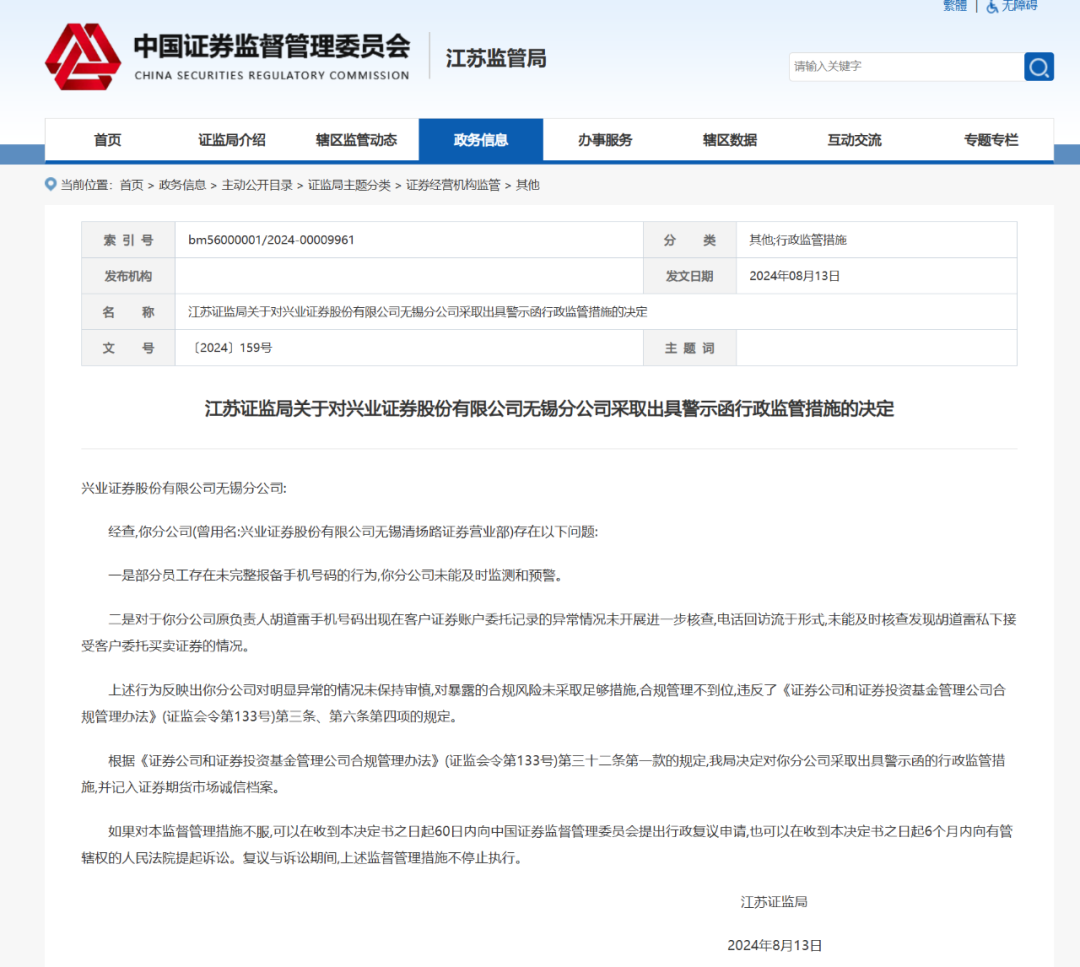The image size is (1080, 967).
Task: Click the CSRC red logo emblem
Action: click(82, 57)
